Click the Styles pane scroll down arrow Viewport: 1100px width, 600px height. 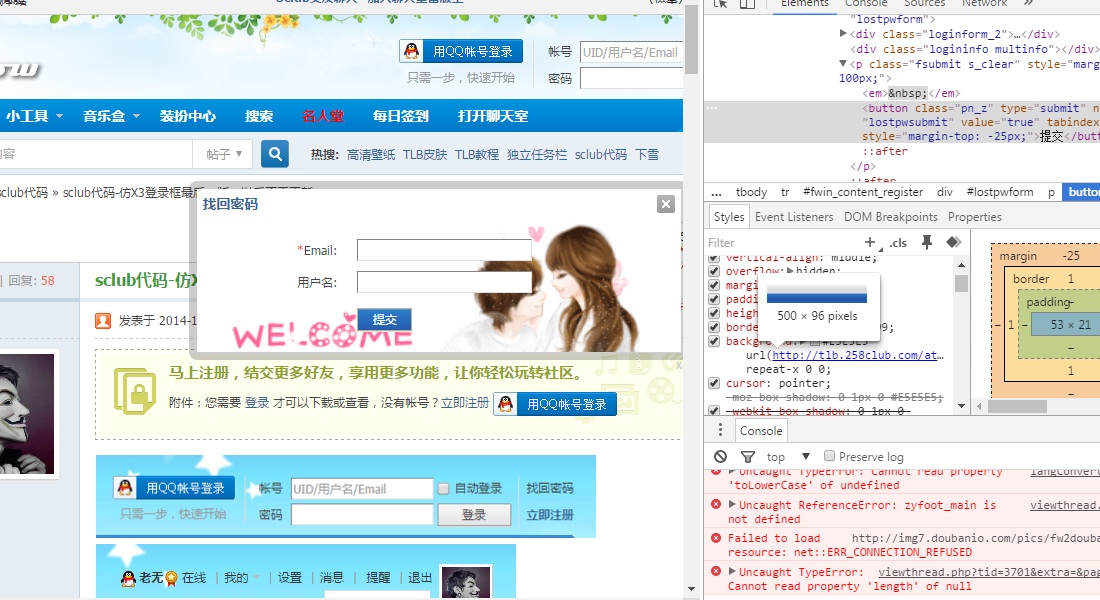pyautogui.click(x=961, y=406)
